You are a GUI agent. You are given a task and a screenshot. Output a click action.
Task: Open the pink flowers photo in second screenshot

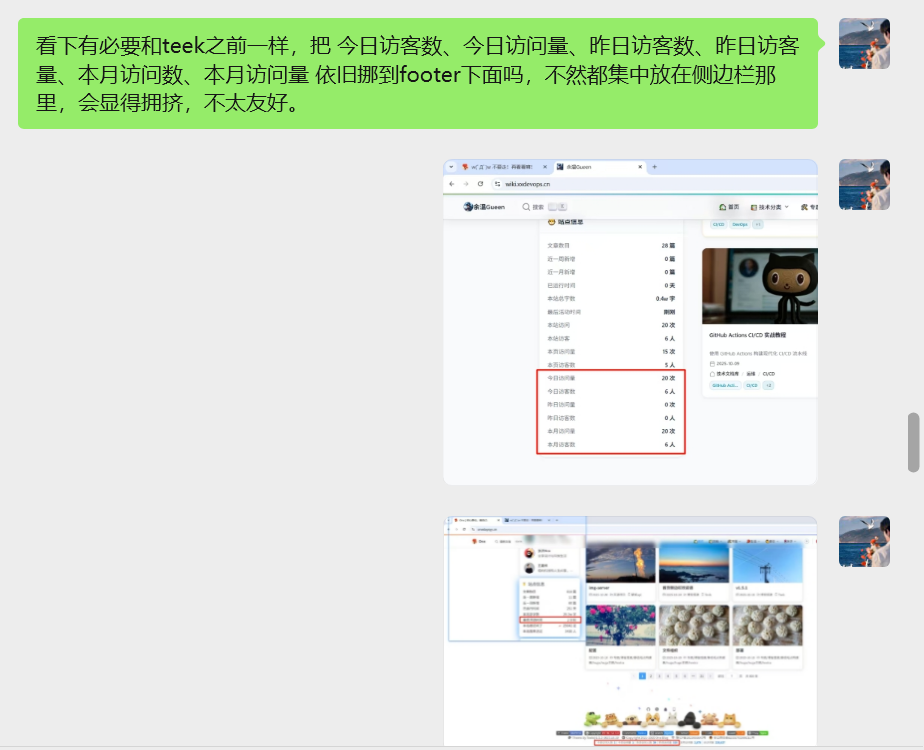pyautogui.click(x=620, y=625)
